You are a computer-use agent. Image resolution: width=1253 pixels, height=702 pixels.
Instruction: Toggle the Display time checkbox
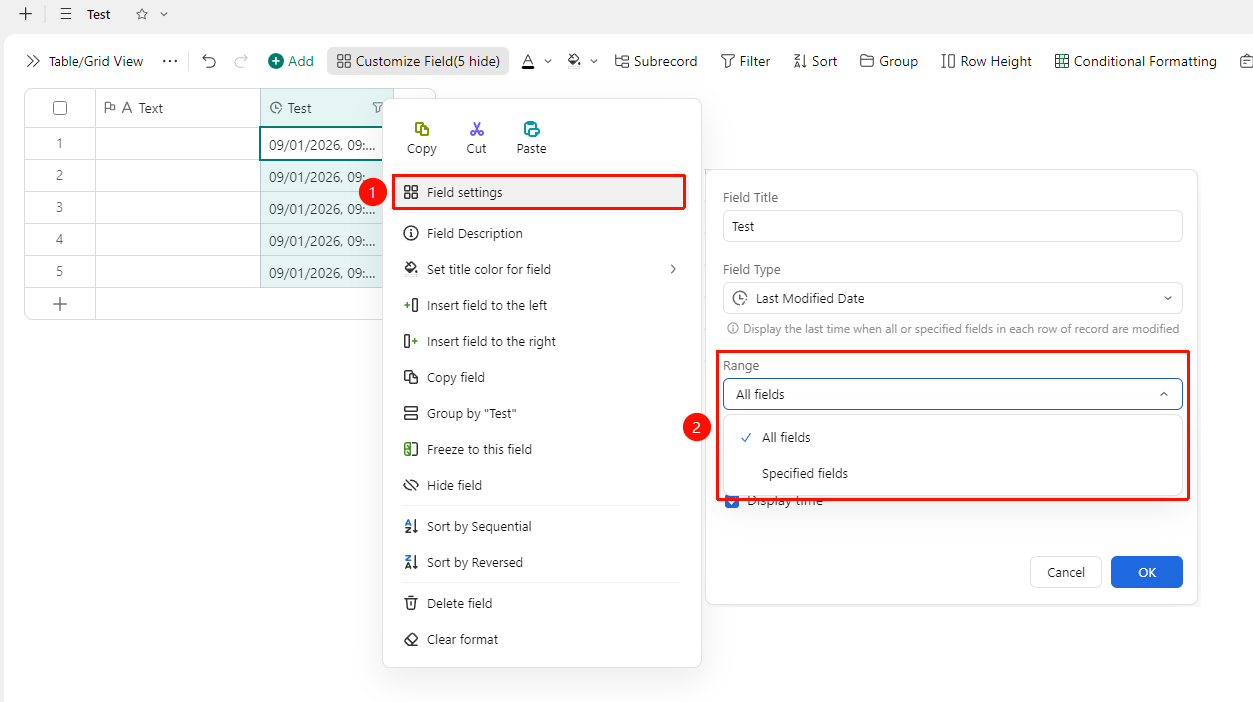tap(732, 501)
